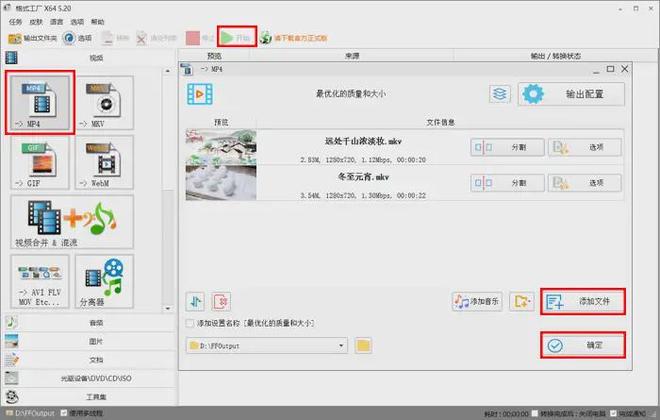
Task: Click 选项 for 远处千山浓淡妆.mkv
Action: tap(585, 147)
